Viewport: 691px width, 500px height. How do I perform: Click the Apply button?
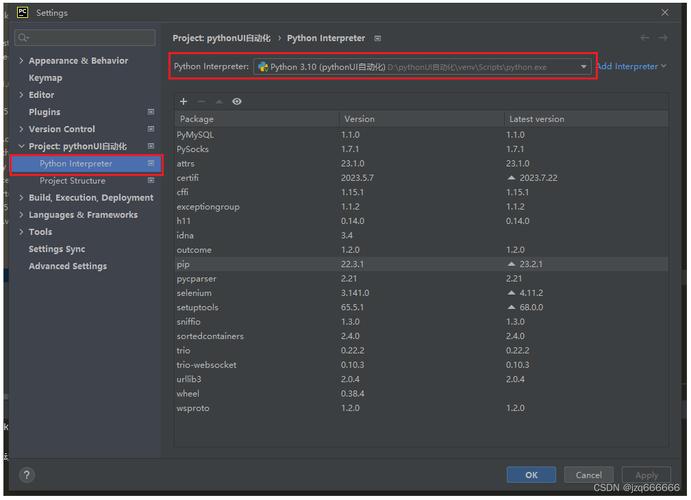click(x=646, y=475)
